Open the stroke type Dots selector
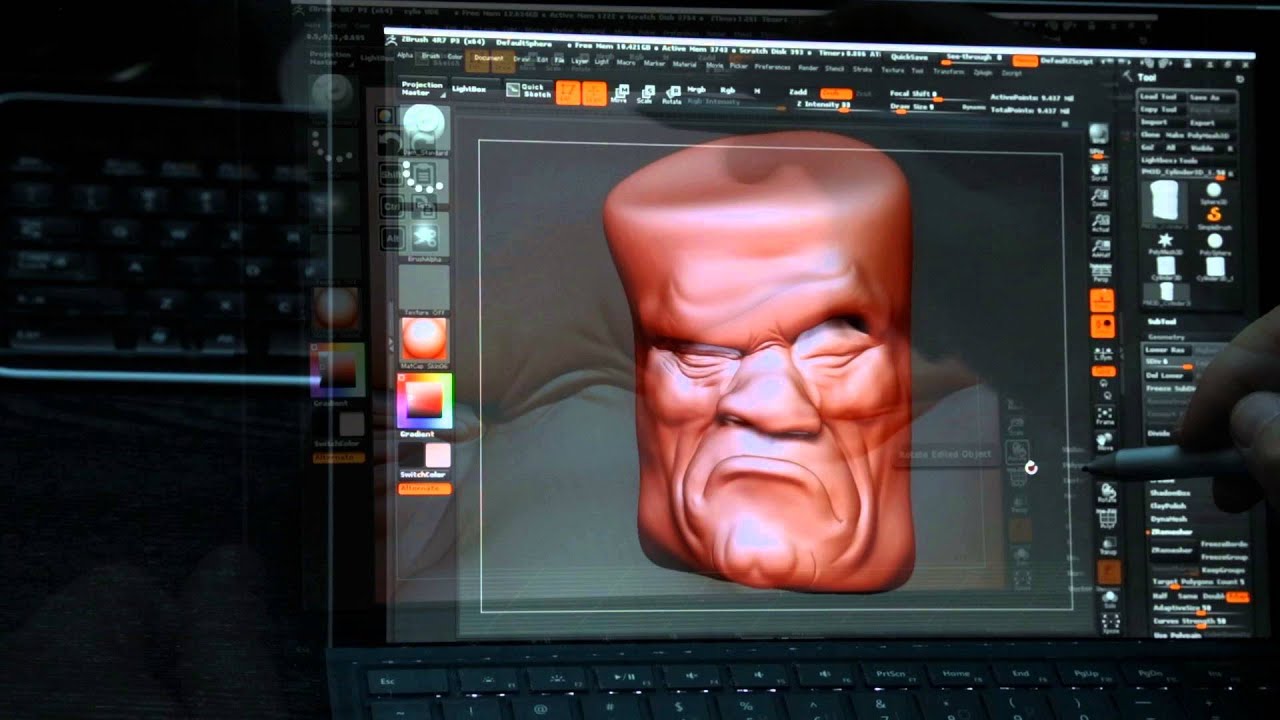The image size is (1280, 720). pyautogui.click(x=425, y=182)
